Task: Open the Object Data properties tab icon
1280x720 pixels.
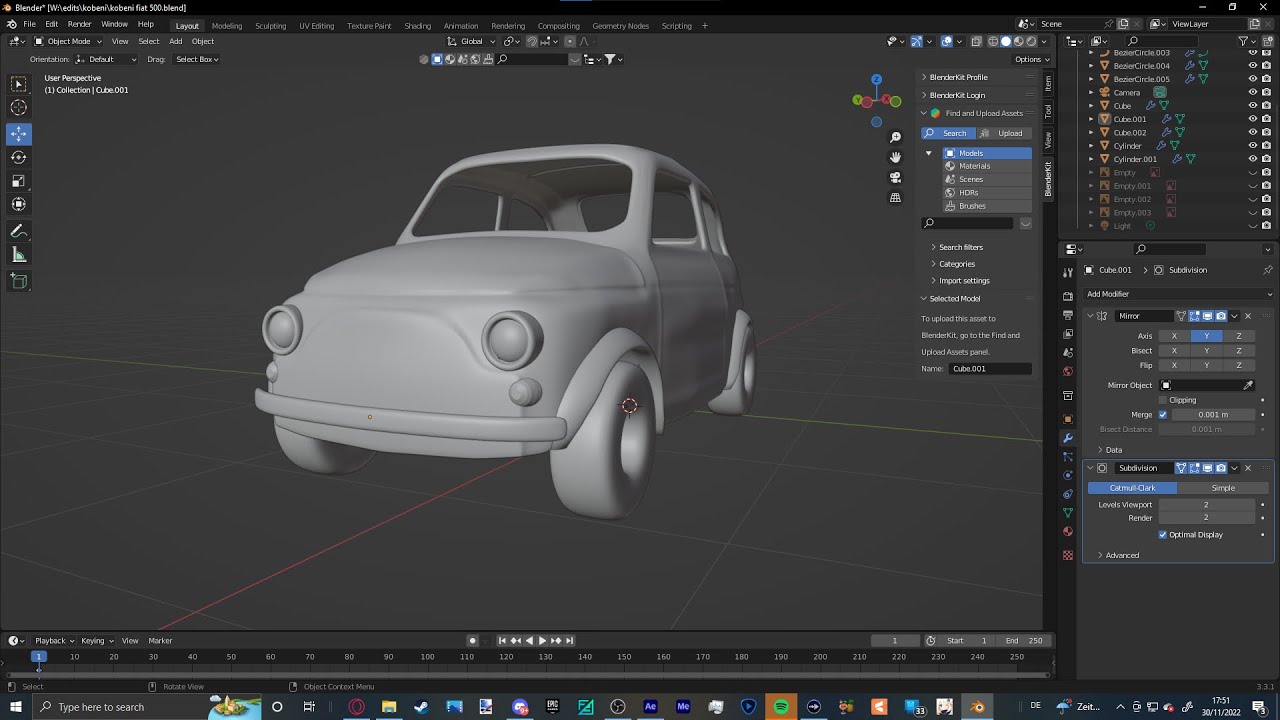Action: point(1068,512)
